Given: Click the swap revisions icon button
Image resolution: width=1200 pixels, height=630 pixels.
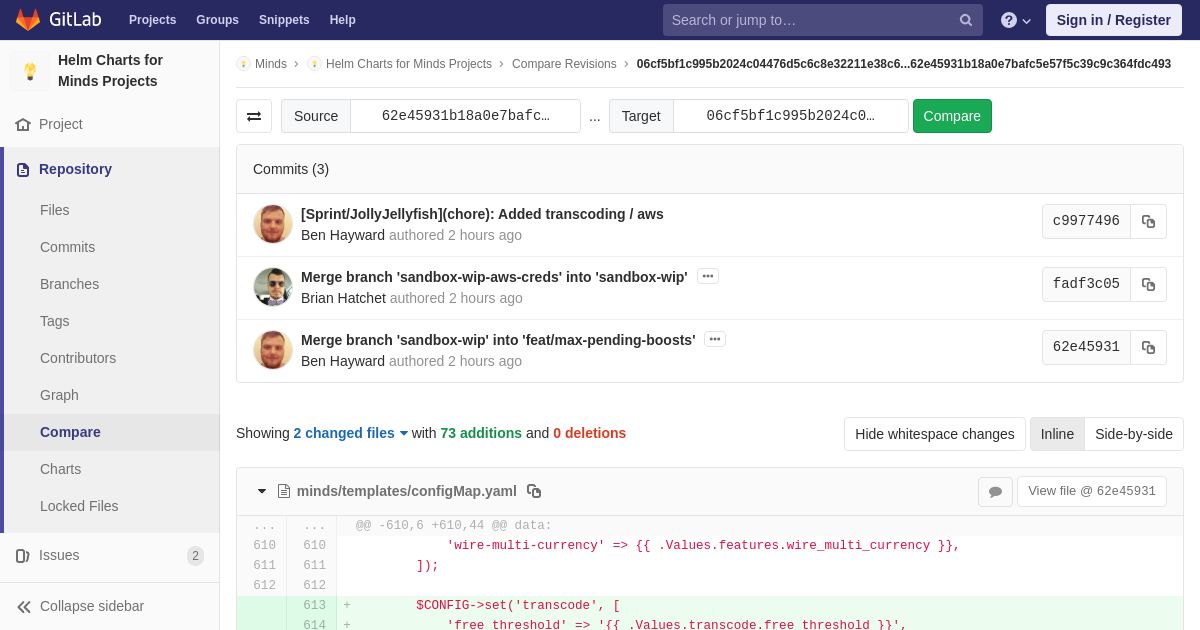Looking at the screenshot, I should click(x=254, y=116).
